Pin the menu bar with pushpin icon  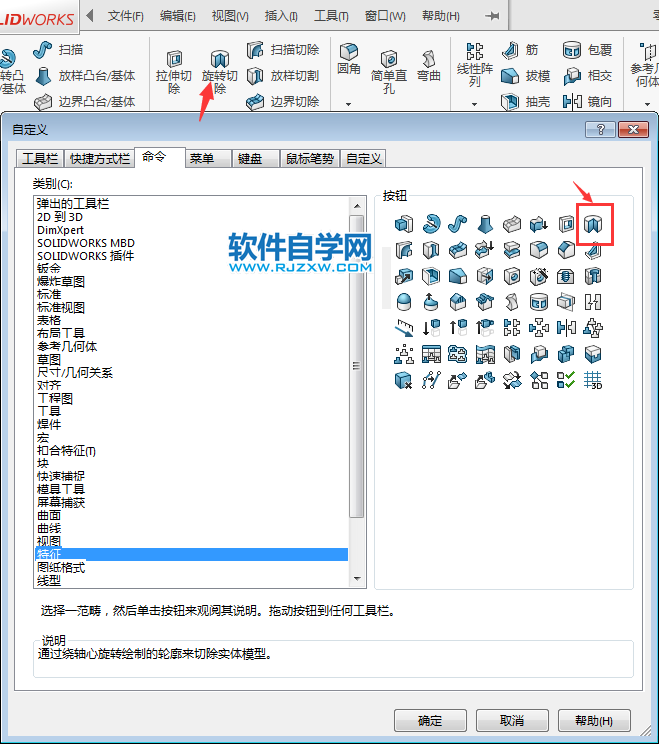coord(492,16)
